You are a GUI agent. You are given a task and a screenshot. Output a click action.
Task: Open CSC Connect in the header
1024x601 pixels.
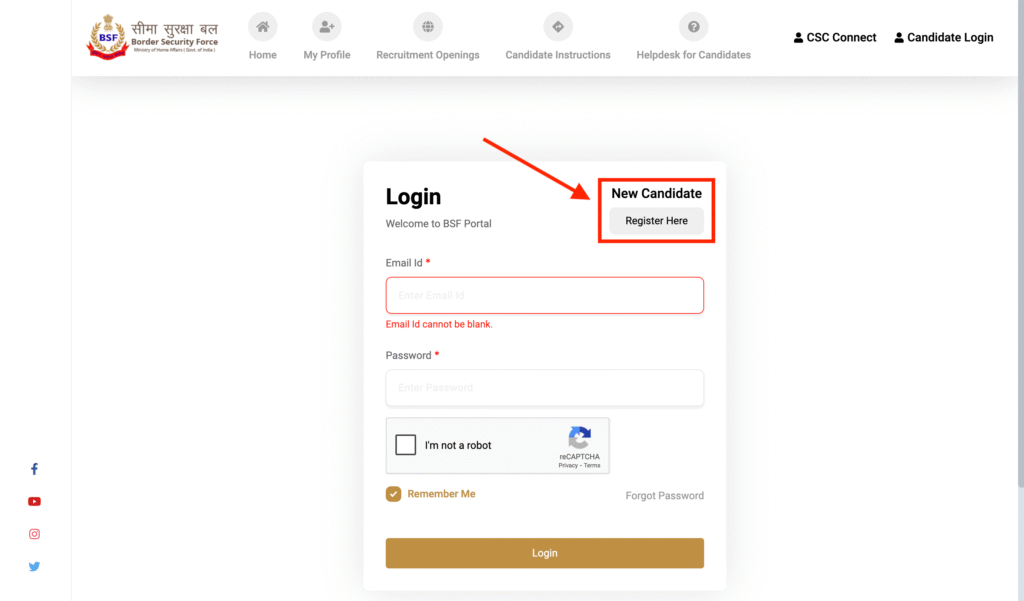pyautogui.click(x=835, y=37)
